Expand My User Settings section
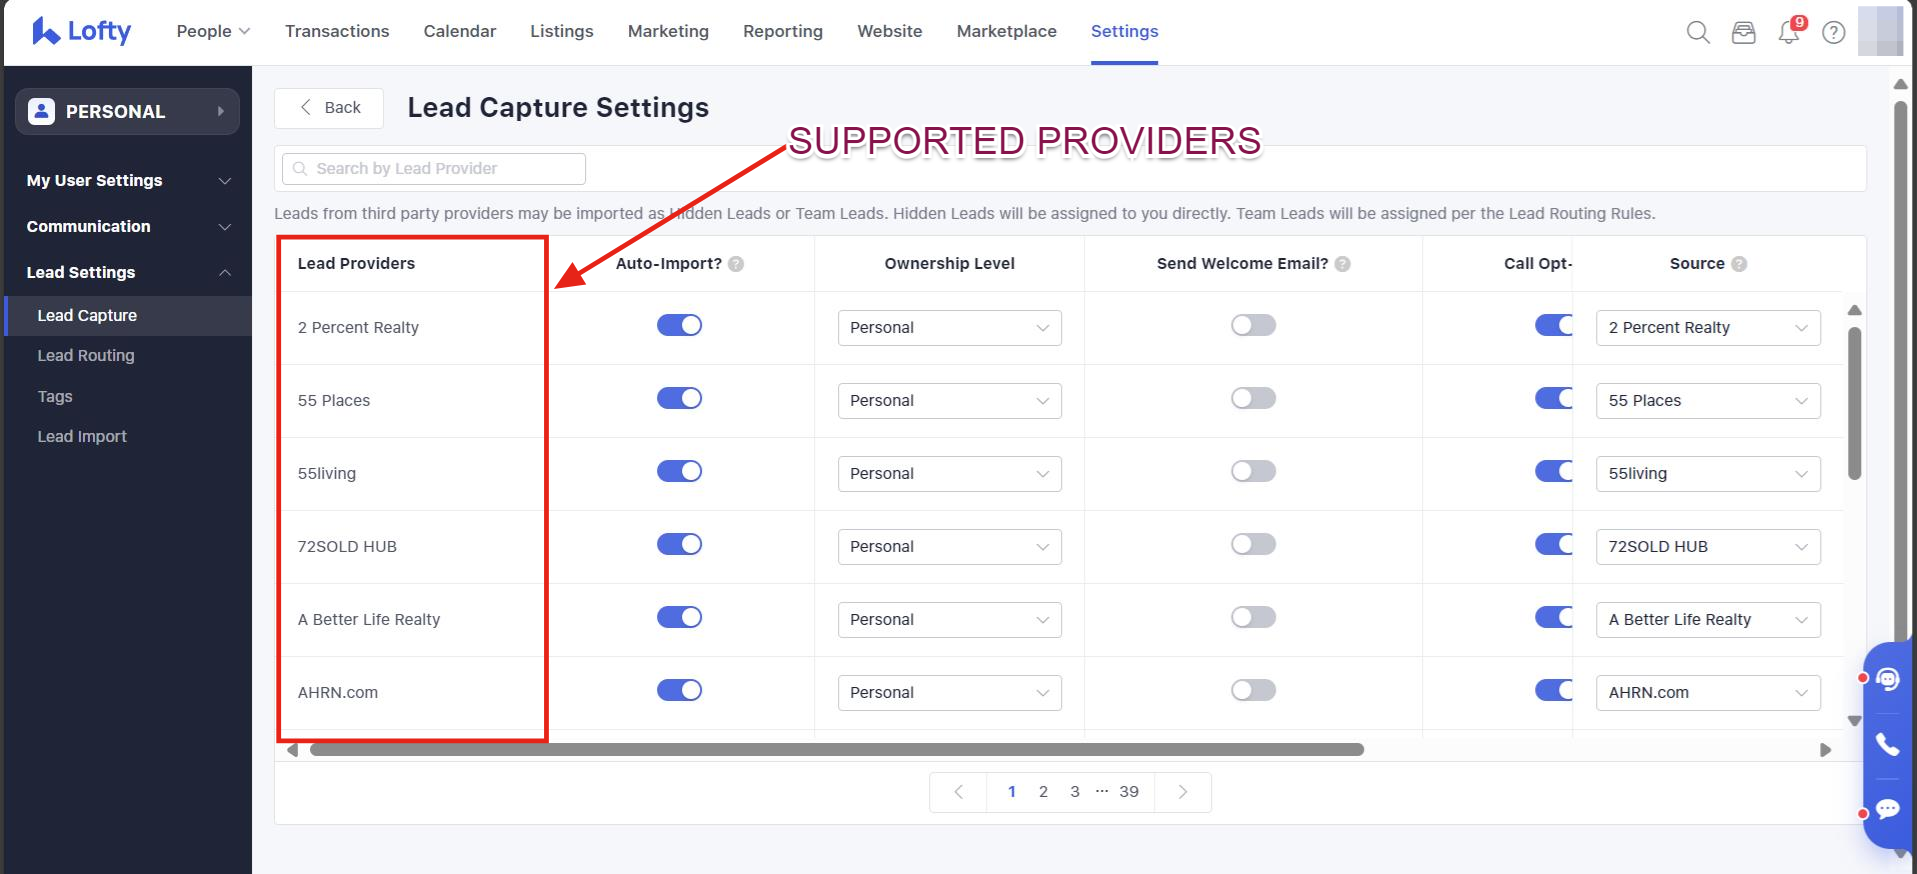Viewport: 1917px width, 874px height. [128, 181]
